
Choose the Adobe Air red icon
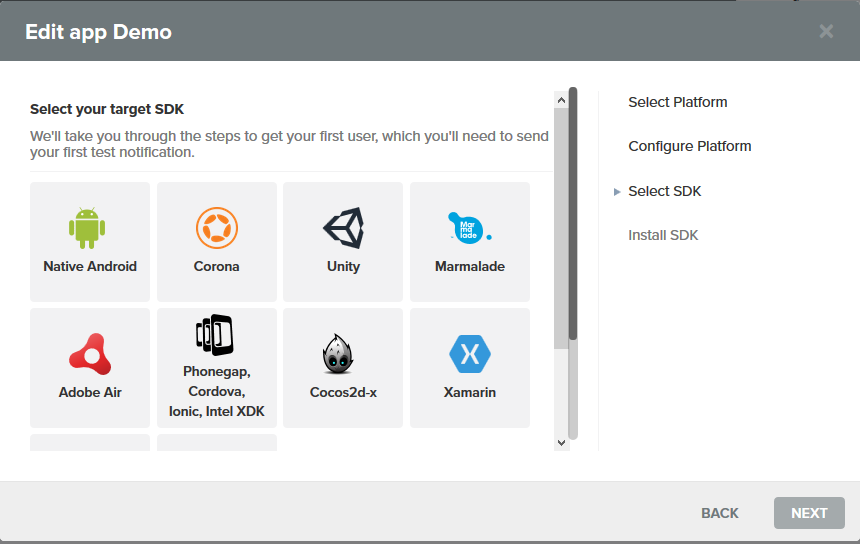pyautogui.click(x=90, y=354)
